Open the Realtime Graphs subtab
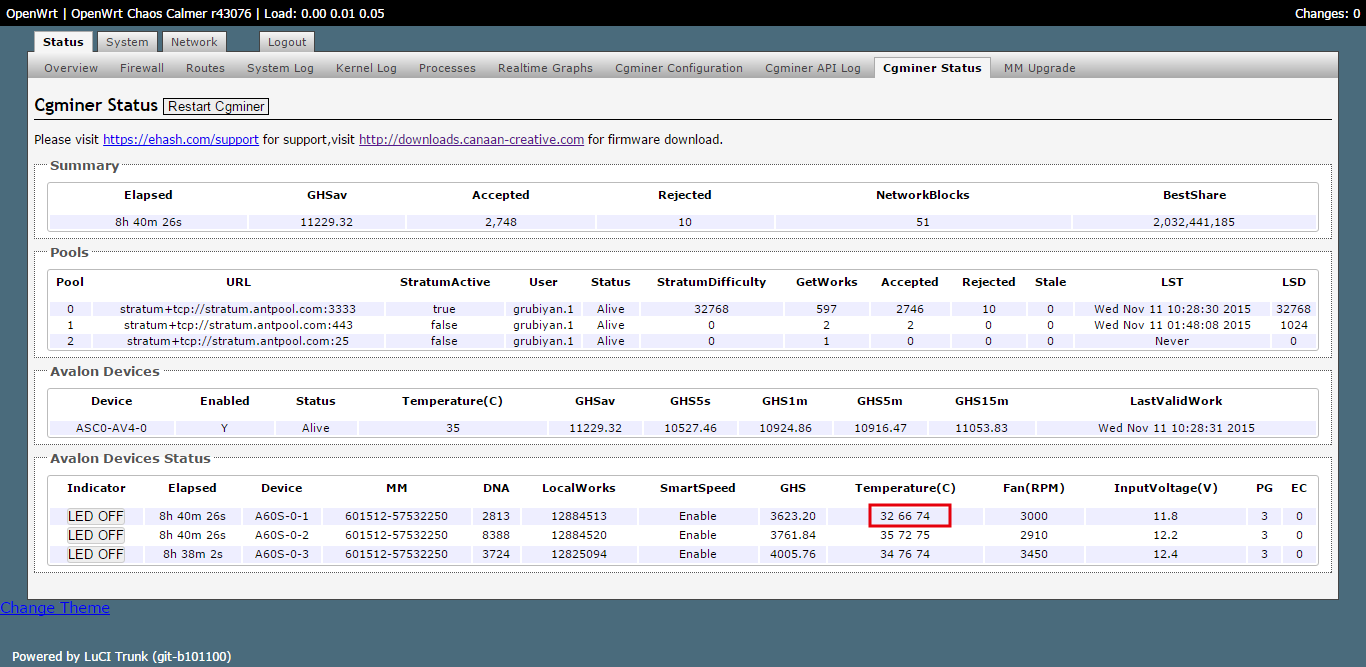 pyautogui.click(x=545, y=68)
